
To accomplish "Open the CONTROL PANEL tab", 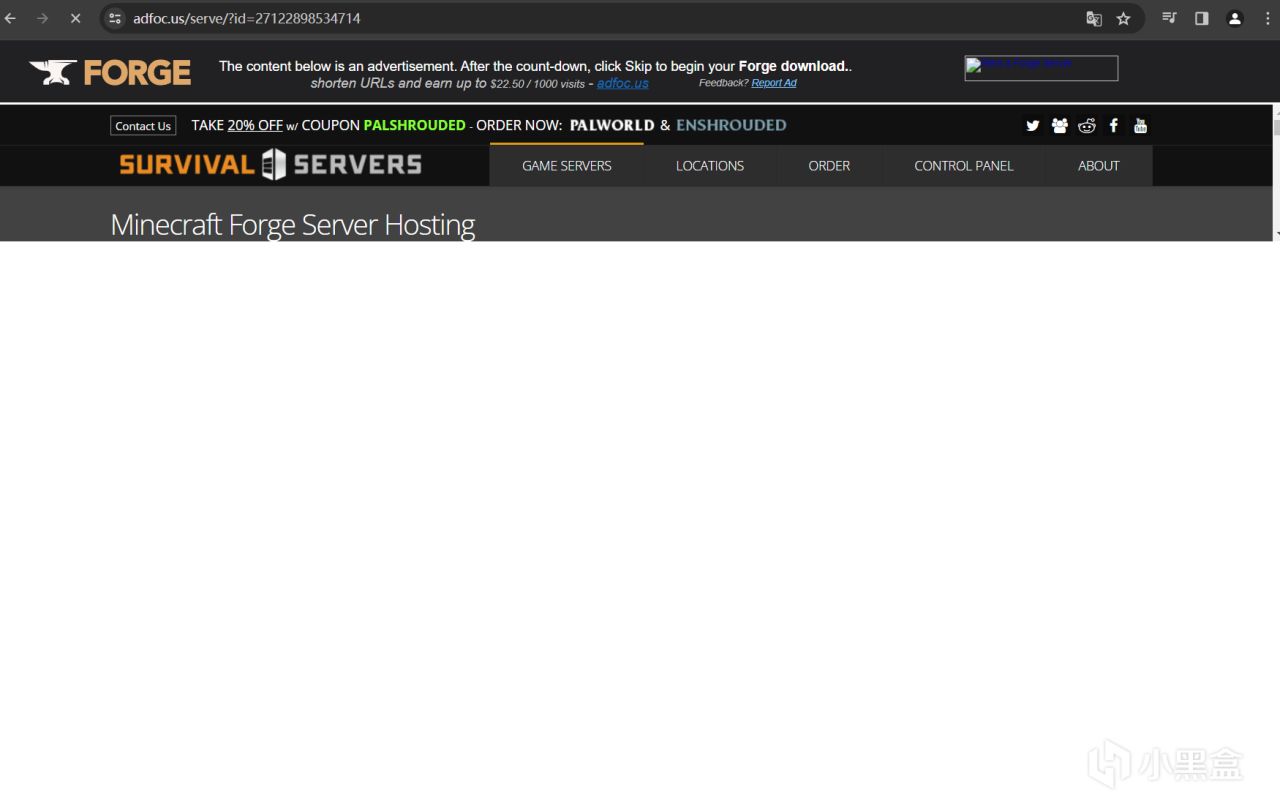I will (964, 166).
